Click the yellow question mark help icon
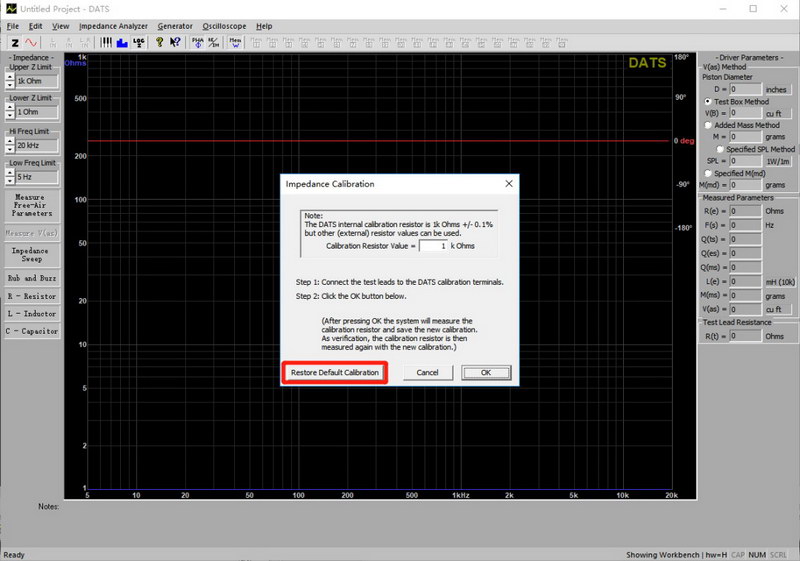Viewport: 800px width, 561px height. click(160, 43)
